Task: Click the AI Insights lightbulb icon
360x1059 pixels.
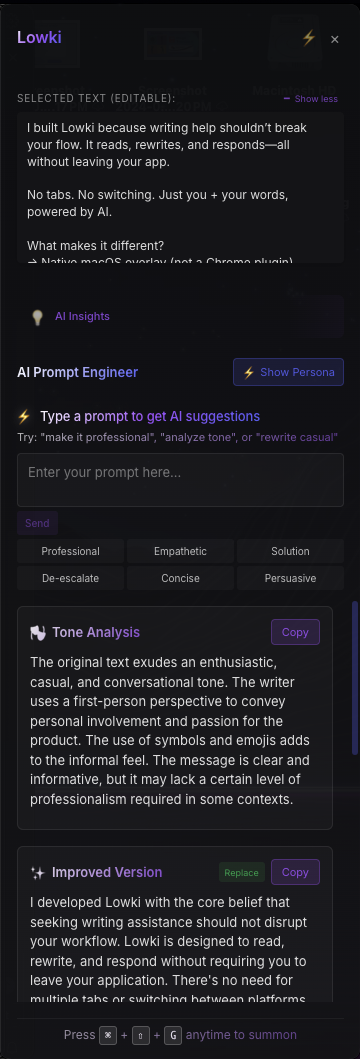Action: (x=38, y=317)
